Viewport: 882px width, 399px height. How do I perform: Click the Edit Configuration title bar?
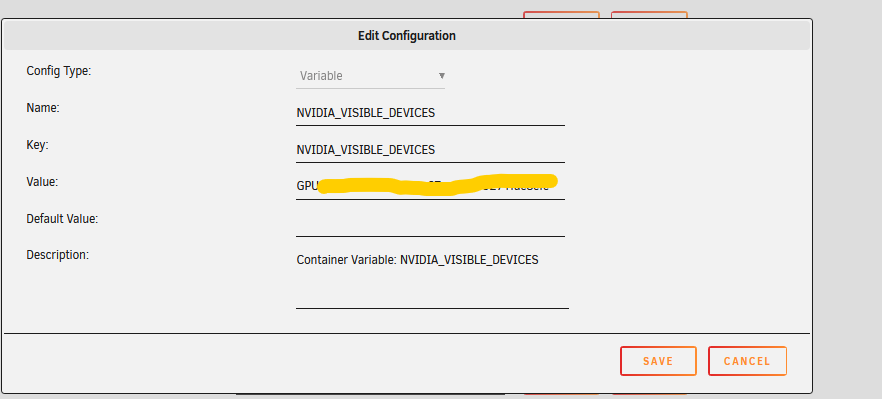(x=407, y=36)
